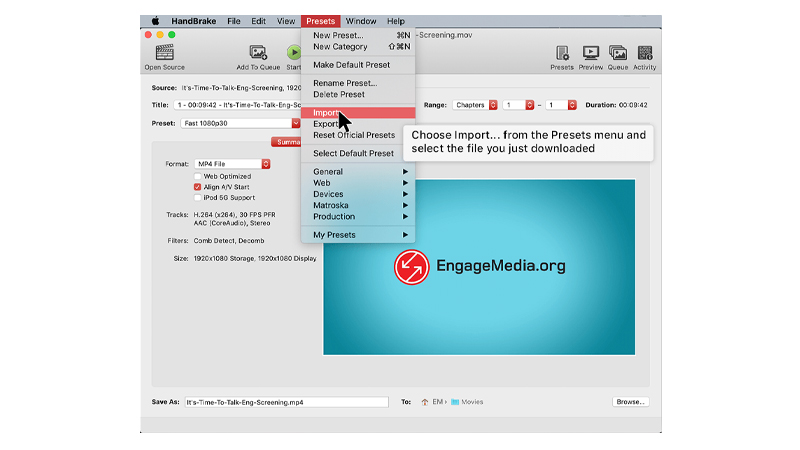
Task: Click the Comb Detect, Decomb filters text
Action: pyautogui.click(x=229, y=241)
